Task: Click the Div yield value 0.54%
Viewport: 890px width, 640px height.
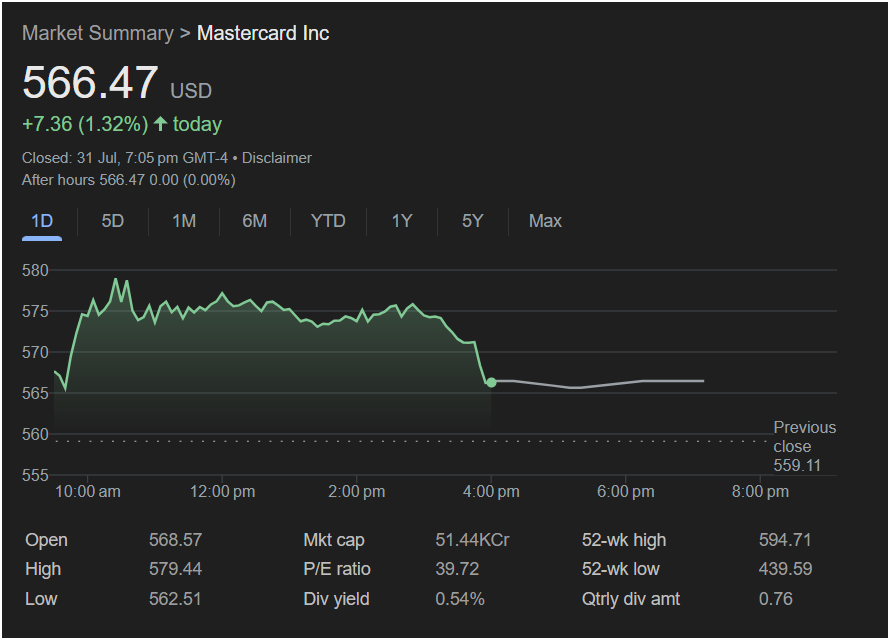Action: (460, 599)
